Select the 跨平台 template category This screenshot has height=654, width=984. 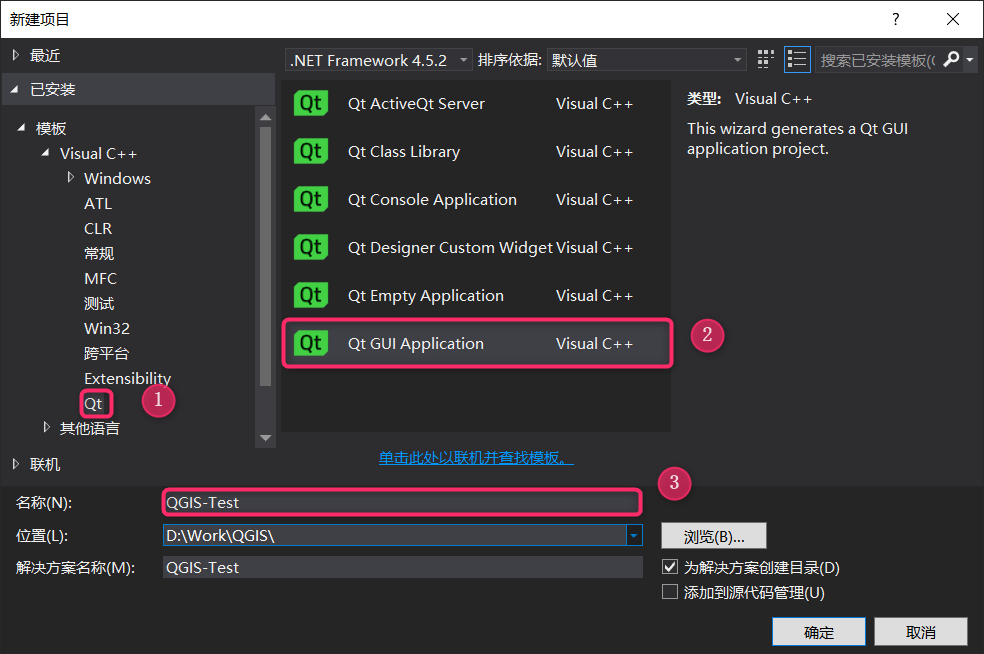[x=106, y=353]
